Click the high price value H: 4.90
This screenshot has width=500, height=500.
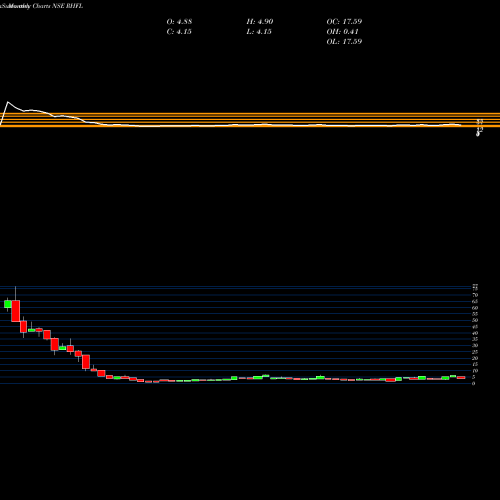coord(260,22)
